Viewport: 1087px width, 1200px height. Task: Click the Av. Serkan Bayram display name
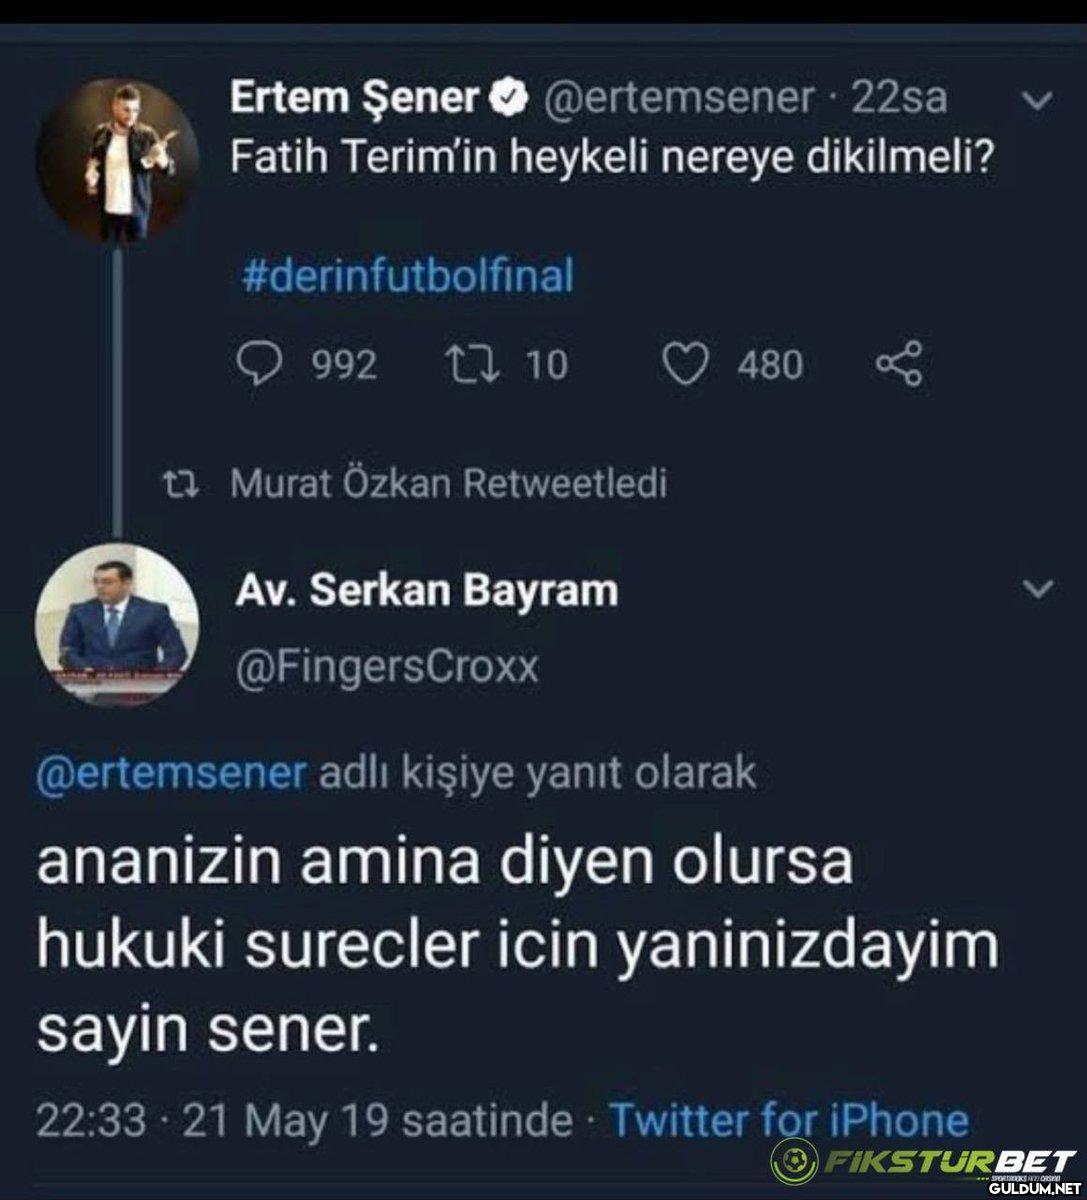click(x=426, y=590)
